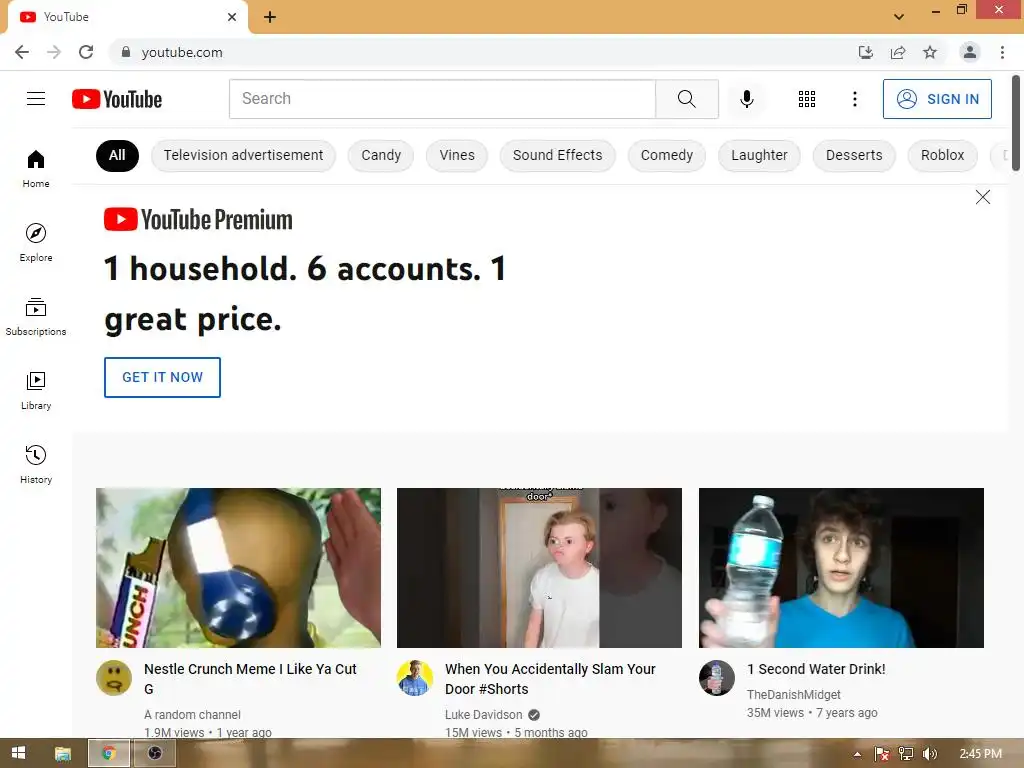Open the hamburger guide menu
Screen dimensions: 1024x768
point(36,99)
